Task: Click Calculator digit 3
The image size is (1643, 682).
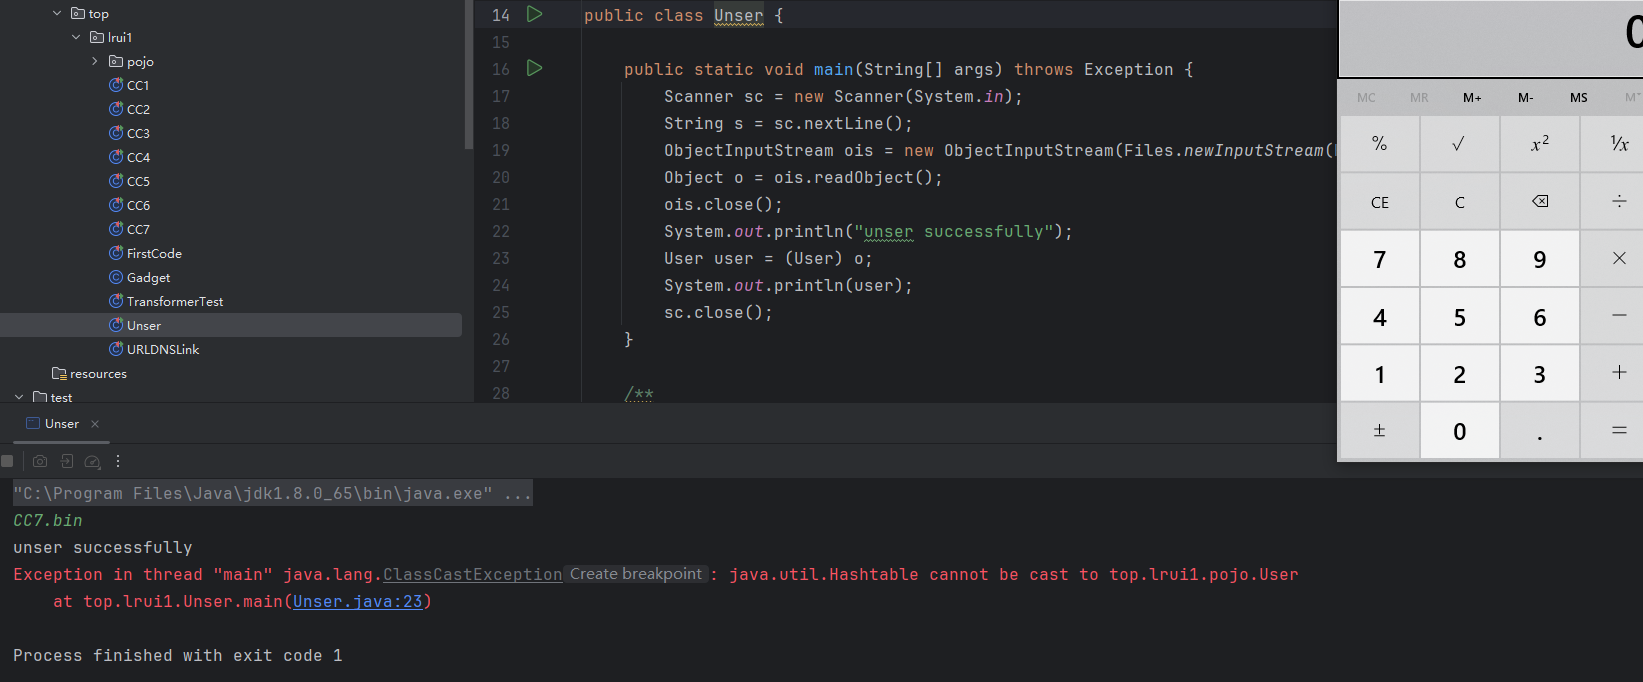Action: pos(1540,373)
